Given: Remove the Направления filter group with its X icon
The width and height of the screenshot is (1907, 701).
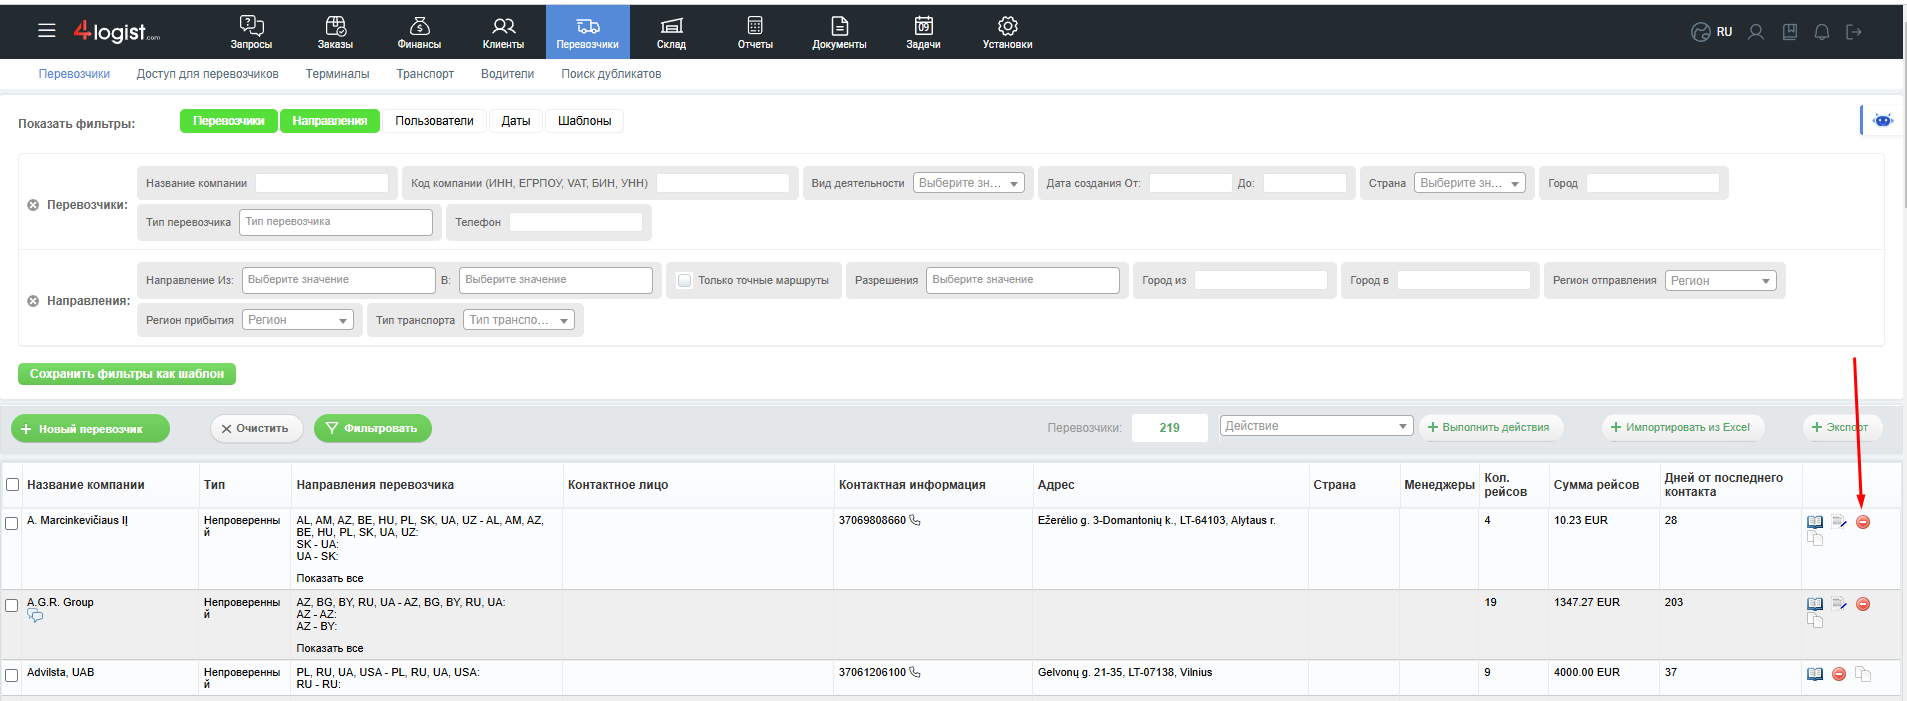Looking at the screenshot, I should coord(33,301).
